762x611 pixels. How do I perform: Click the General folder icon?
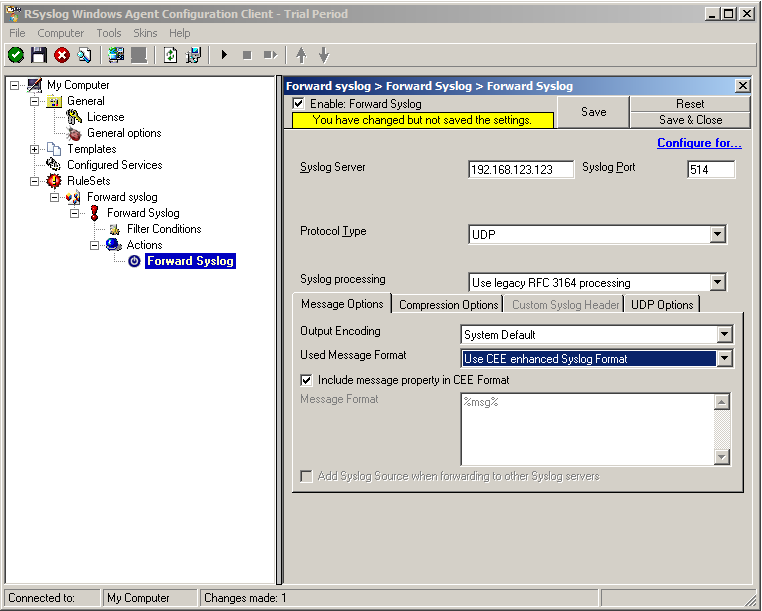54,101
